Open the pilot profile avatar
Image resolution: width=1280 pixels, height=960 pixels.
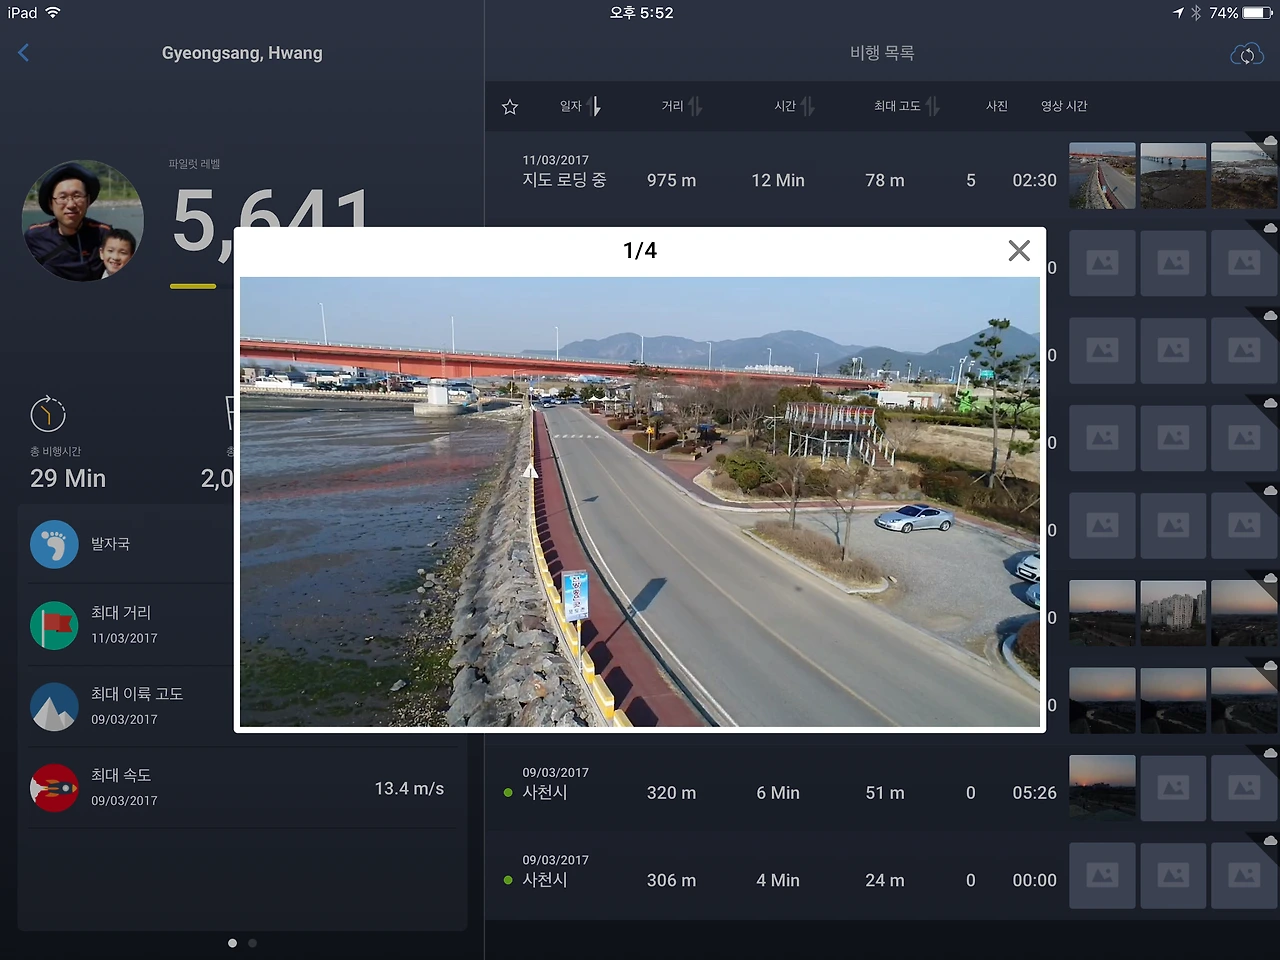pyautogui.click(x=83, y=221)
